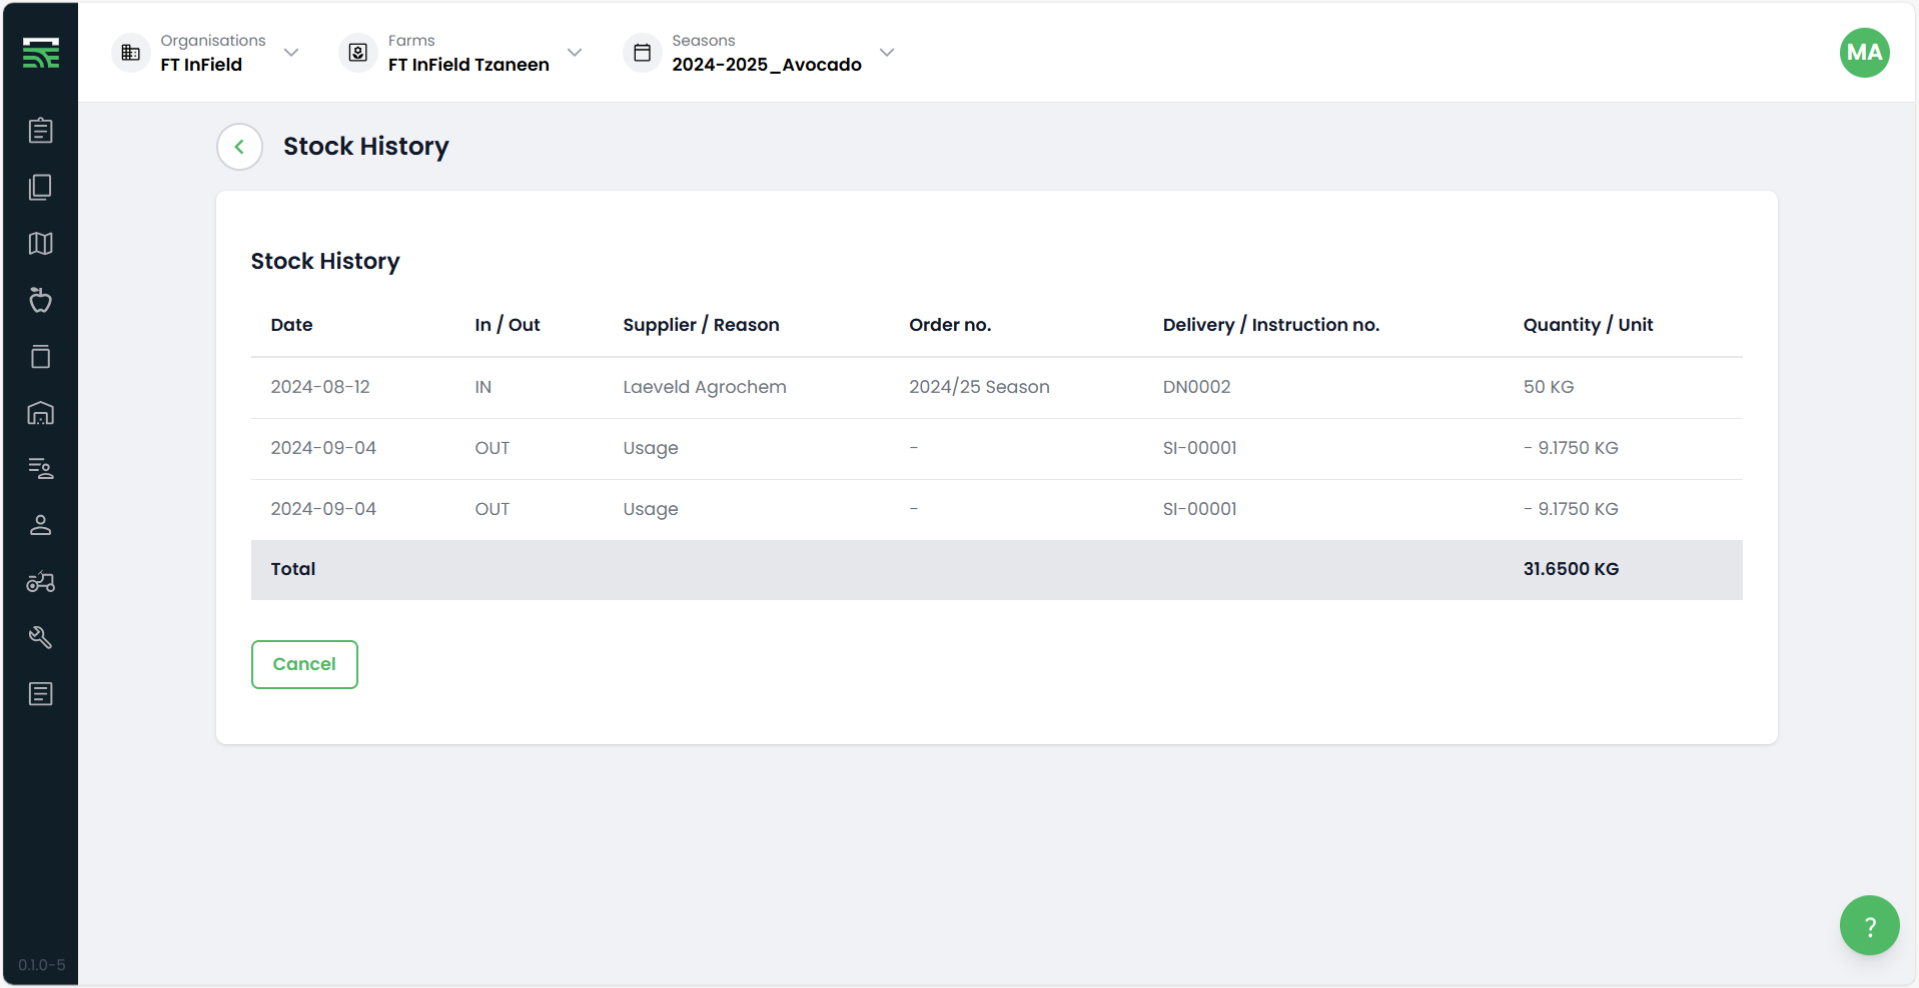Click the FarmTrace logo icon
Viewport: 1919px width, 988px height.
(41, 53)
